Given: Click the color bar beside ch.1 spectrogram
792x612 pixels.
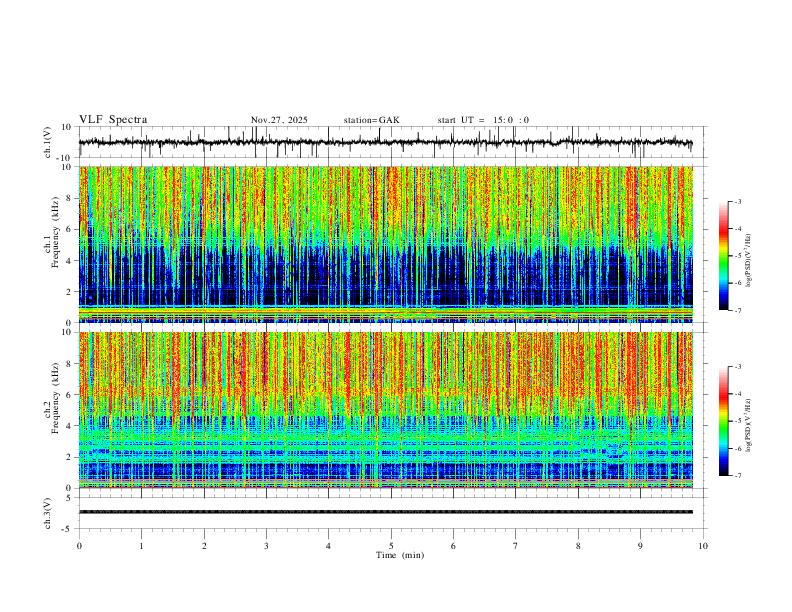Looking at the screenshot, I should coord(724,256).
